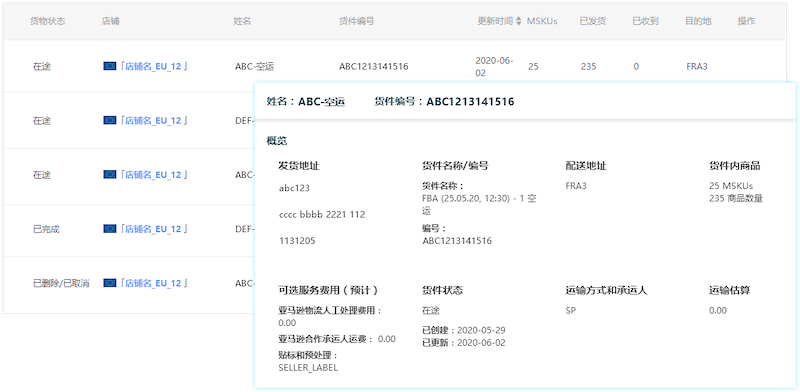
Task: Click ABC-空运 name cell in first row
Action: click(255, 66)
